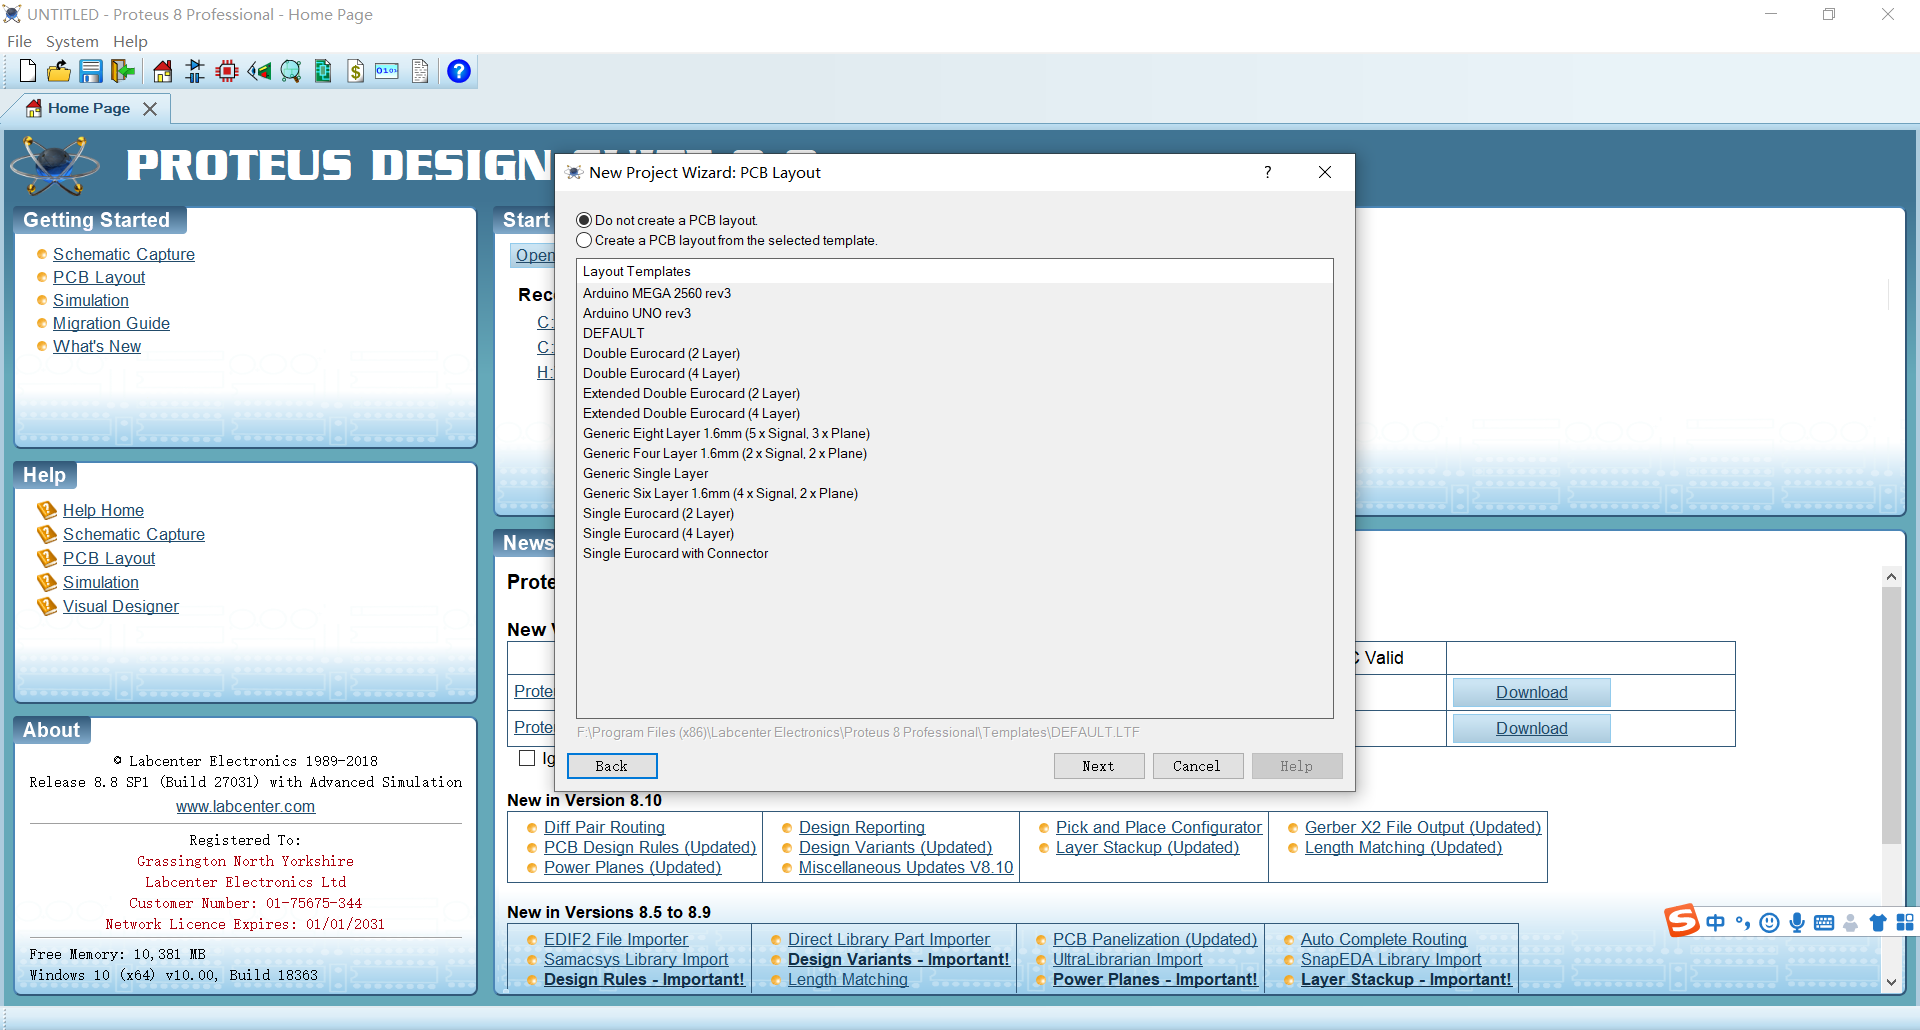The height and width of the screenshot is (1030, 1920).
Task: Click the news panel scrollbar thumb
Action: tap(1890, 716)
